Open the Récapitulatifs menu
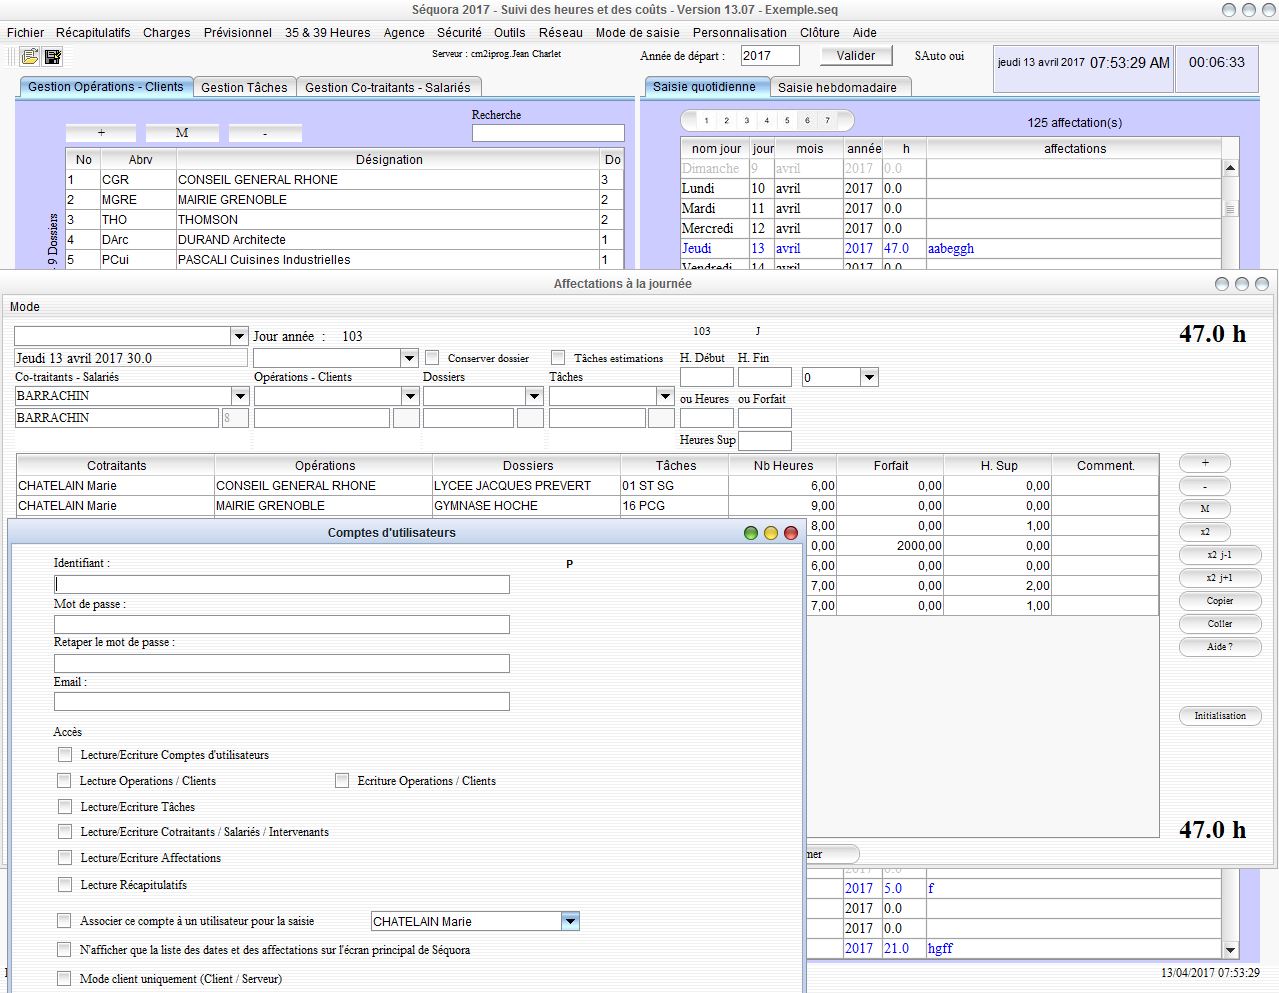Viewport: 1279px width, 993px height. 93,32
